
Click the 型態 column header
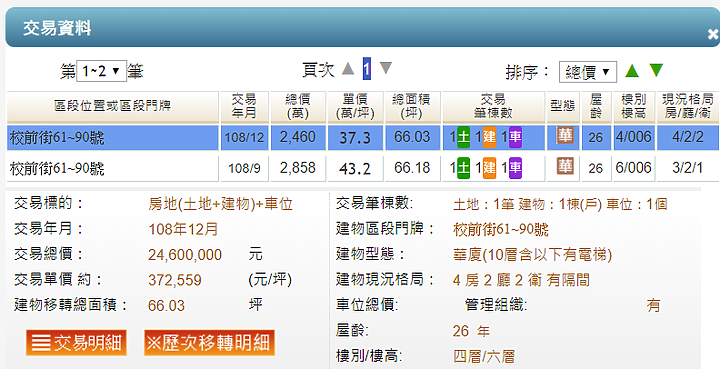563,107
